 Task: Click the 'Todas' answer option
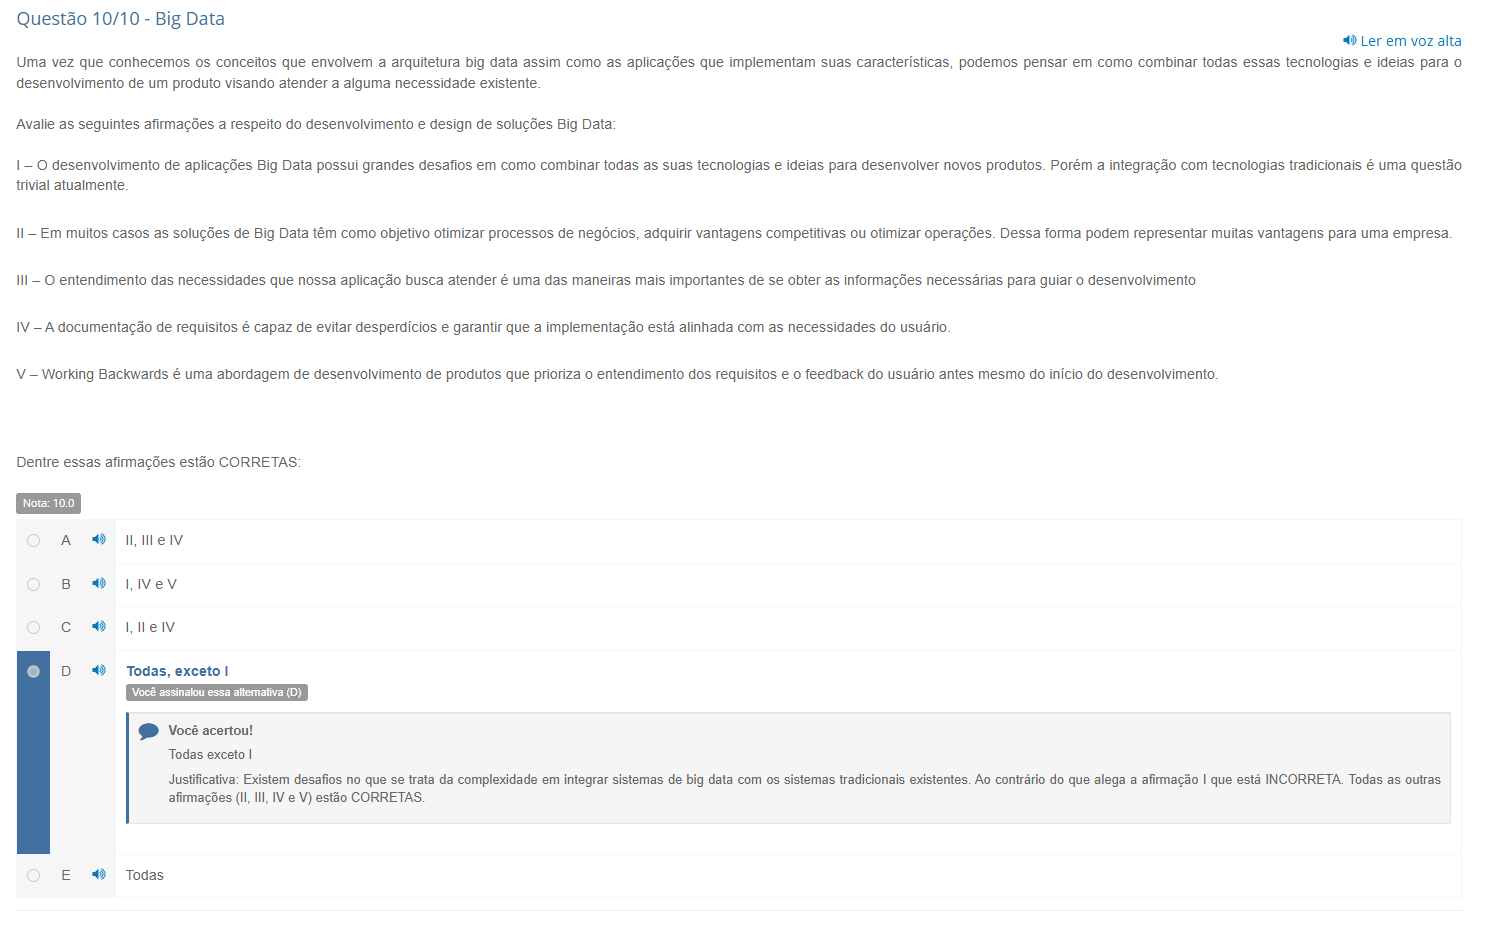(145, 875)
